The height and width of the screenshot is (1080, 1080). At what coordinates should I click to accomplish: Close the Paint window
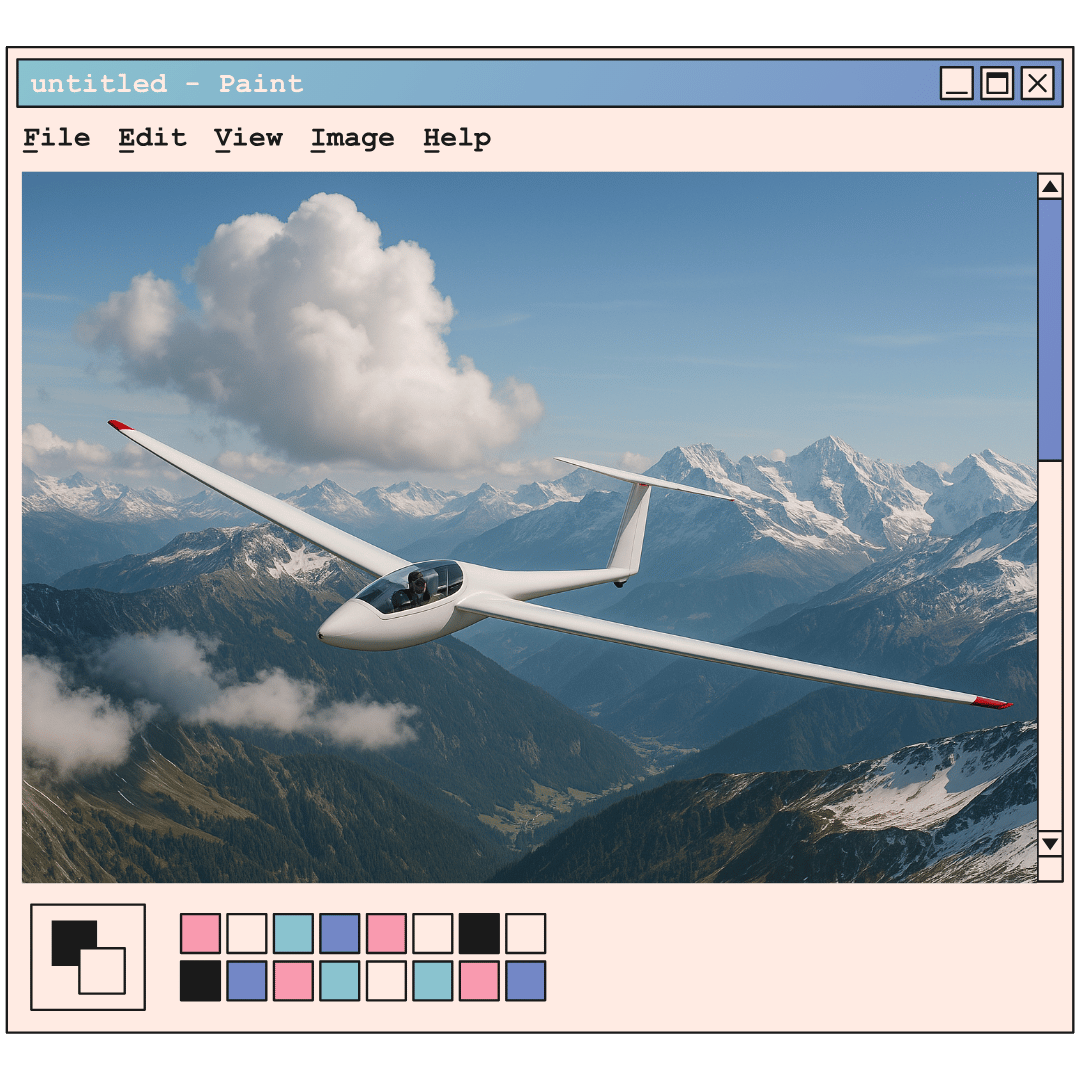[1037, 83]
